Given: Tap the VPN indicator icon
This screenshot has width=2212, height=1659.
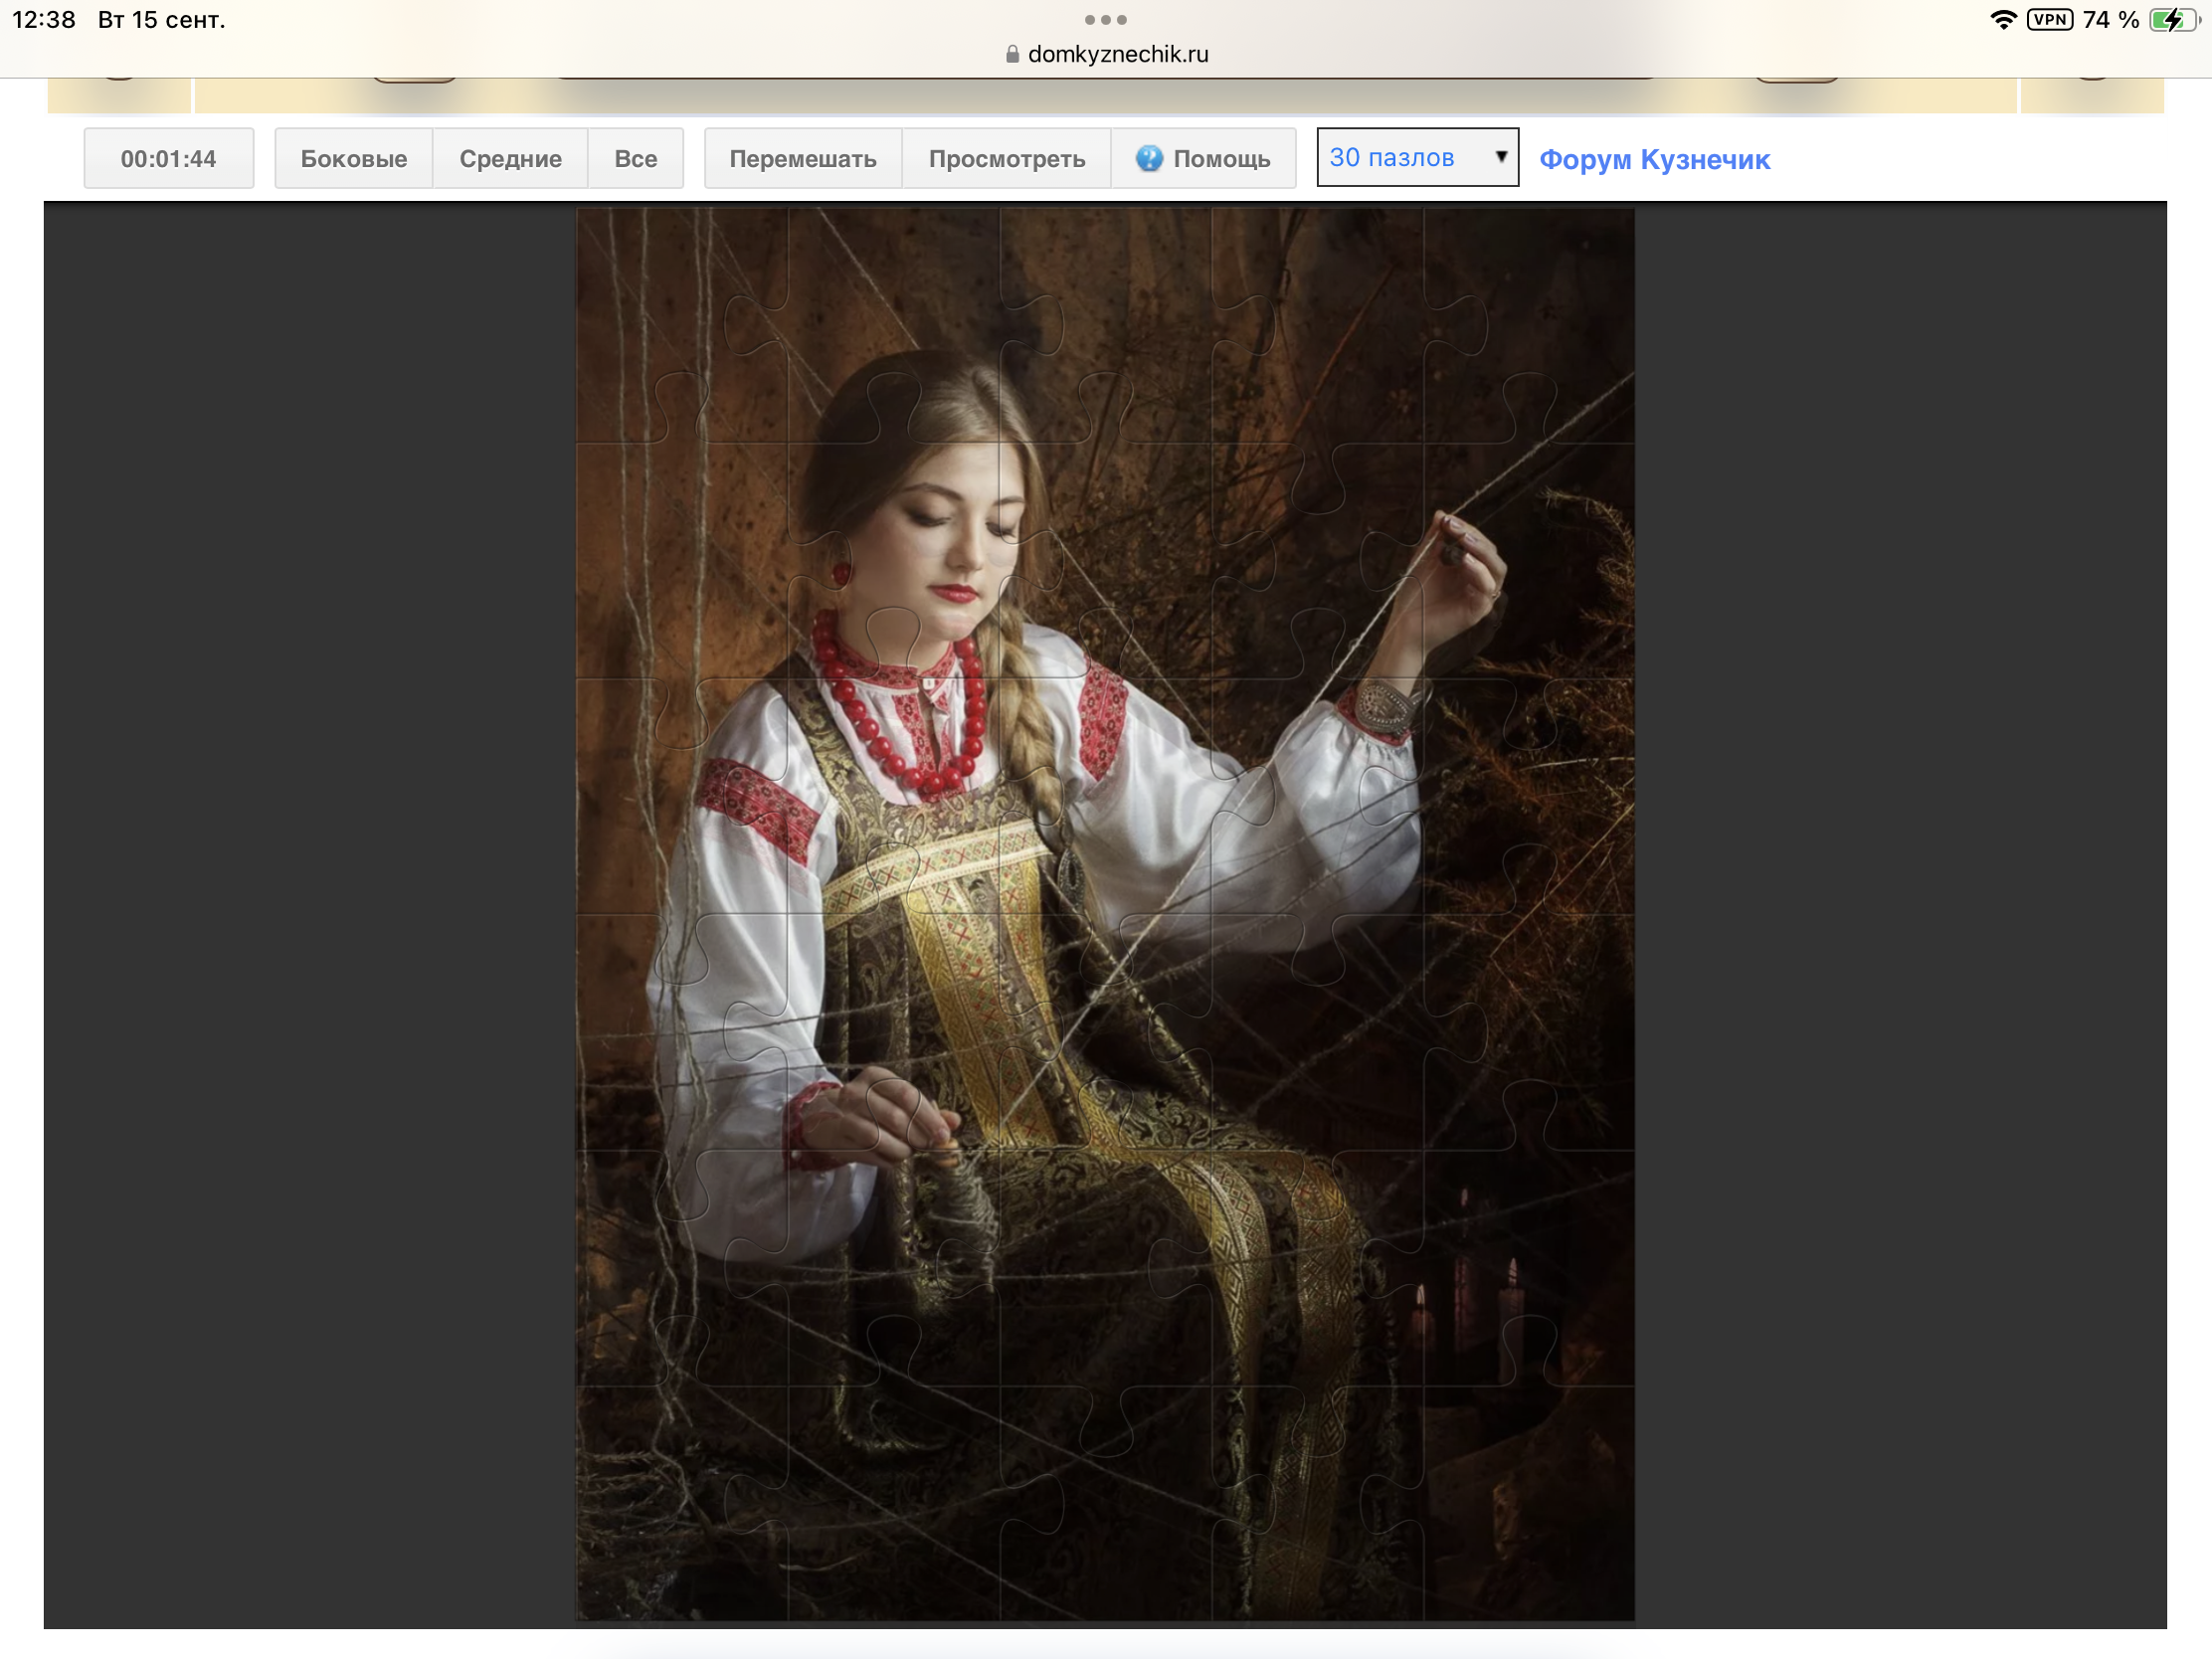Looking at the screenshot, I should (x=2049, y=20).
